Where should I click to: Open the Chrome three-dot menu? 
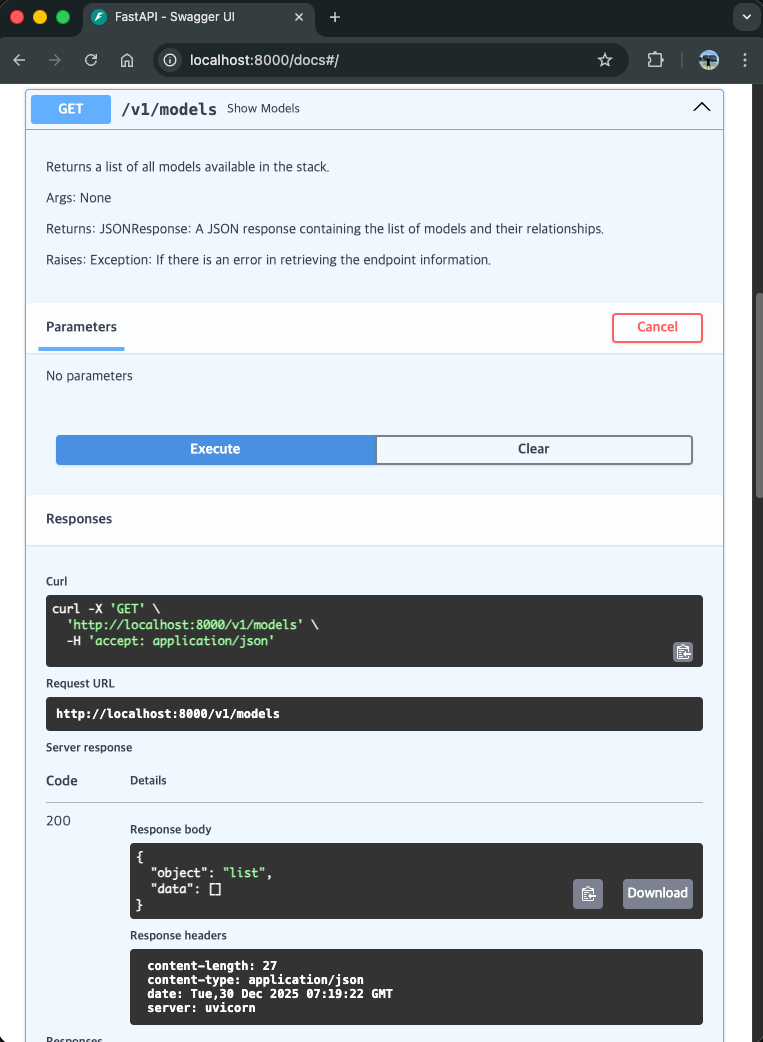click(744, 60)
